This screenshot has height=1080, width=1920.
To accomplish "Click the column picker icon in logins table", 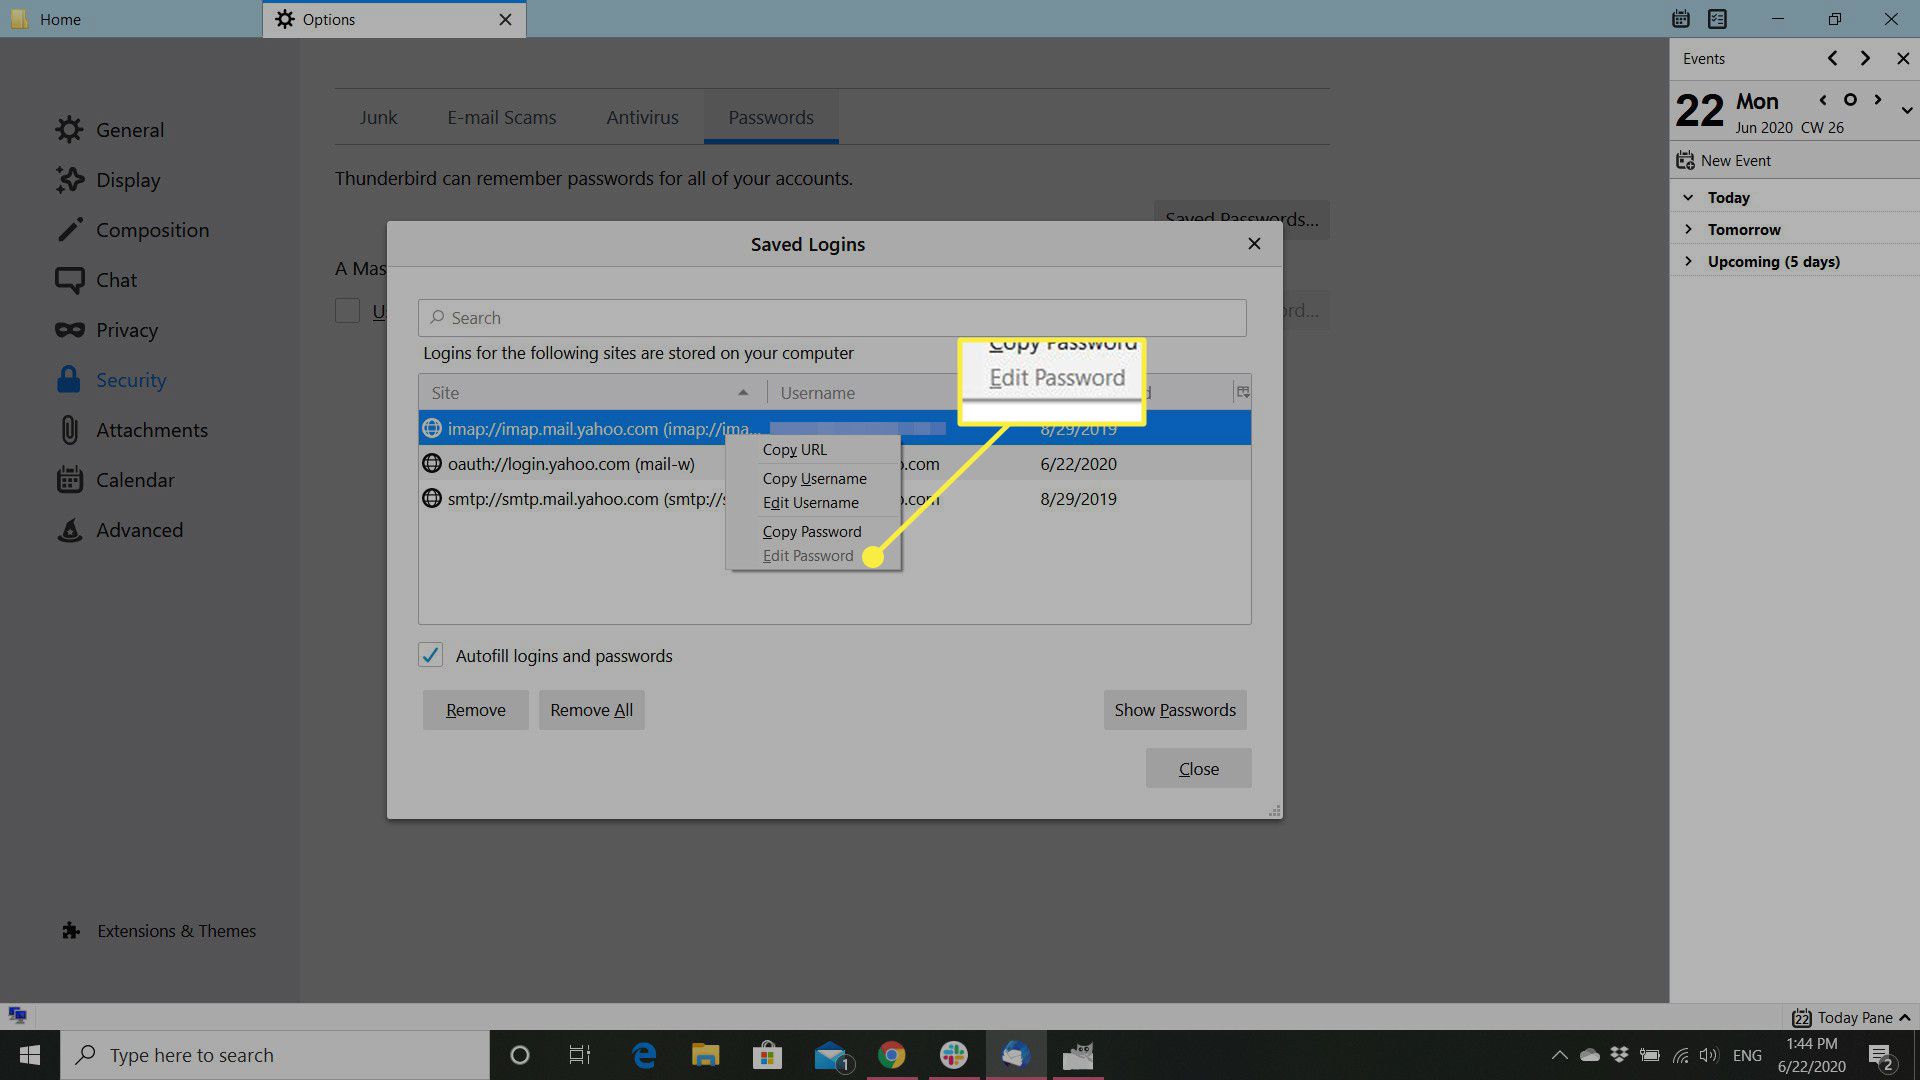I will (1243, 392).
